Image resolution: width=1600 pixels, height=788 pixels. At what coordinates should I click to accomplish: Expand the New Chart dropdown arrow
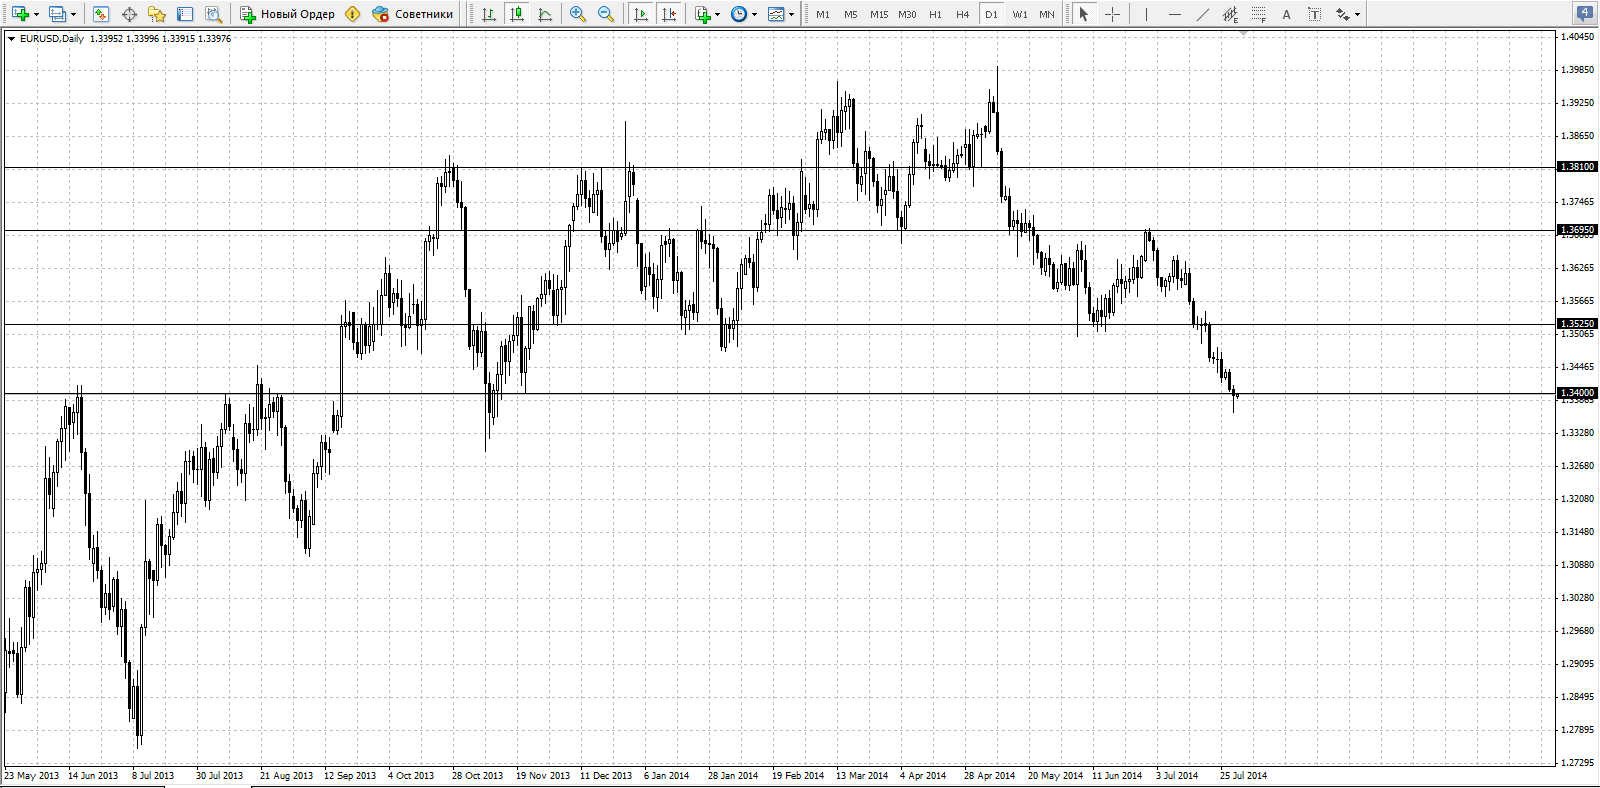(36, 14)
